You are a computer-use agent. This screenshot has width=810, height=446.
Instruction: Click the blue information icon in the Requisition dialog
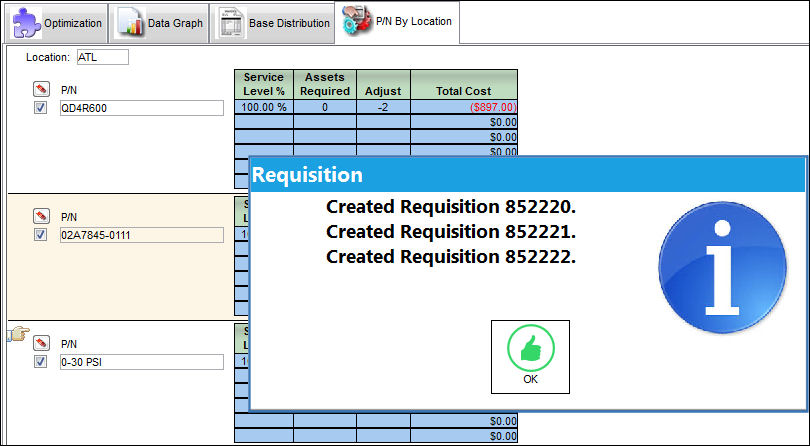(722, 267)
